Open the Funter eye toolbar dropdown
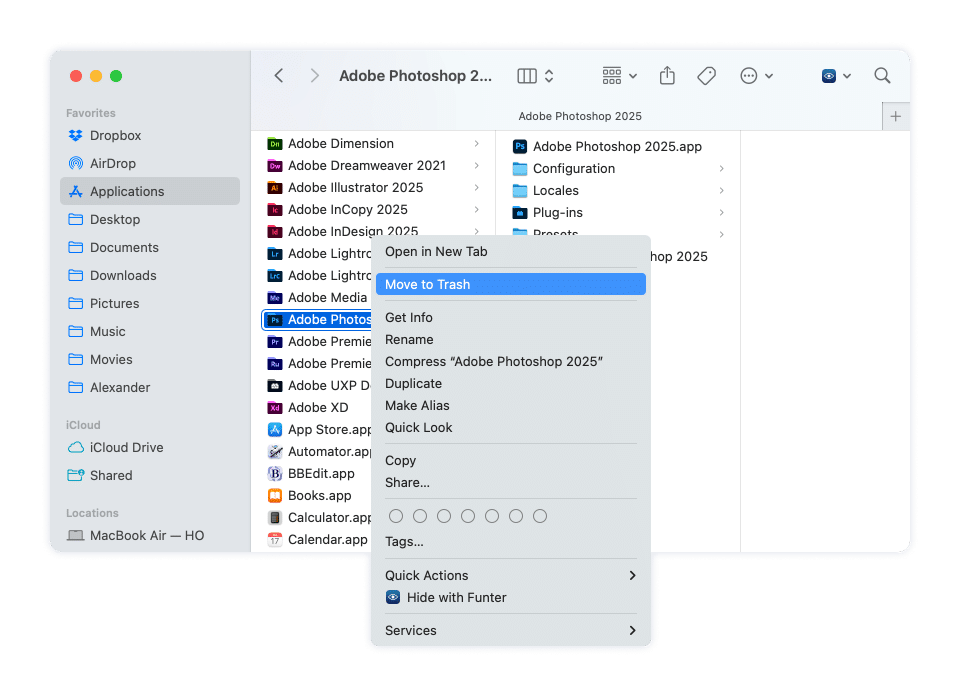Image resolution: width=960 pixels, height=696 pixels. point(836,76)
